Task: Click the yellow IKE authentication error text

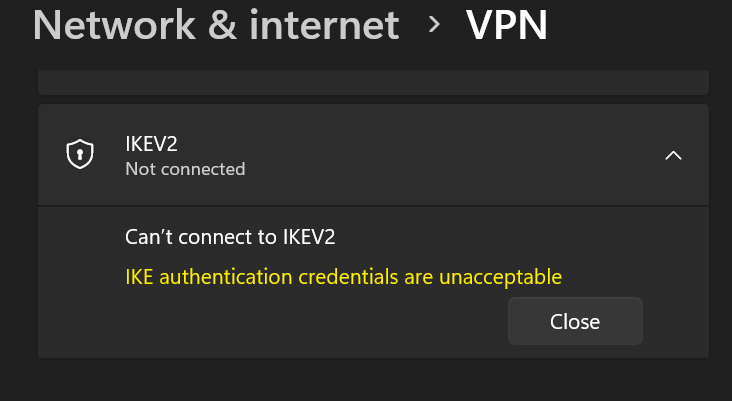Action: coord(343,276)
